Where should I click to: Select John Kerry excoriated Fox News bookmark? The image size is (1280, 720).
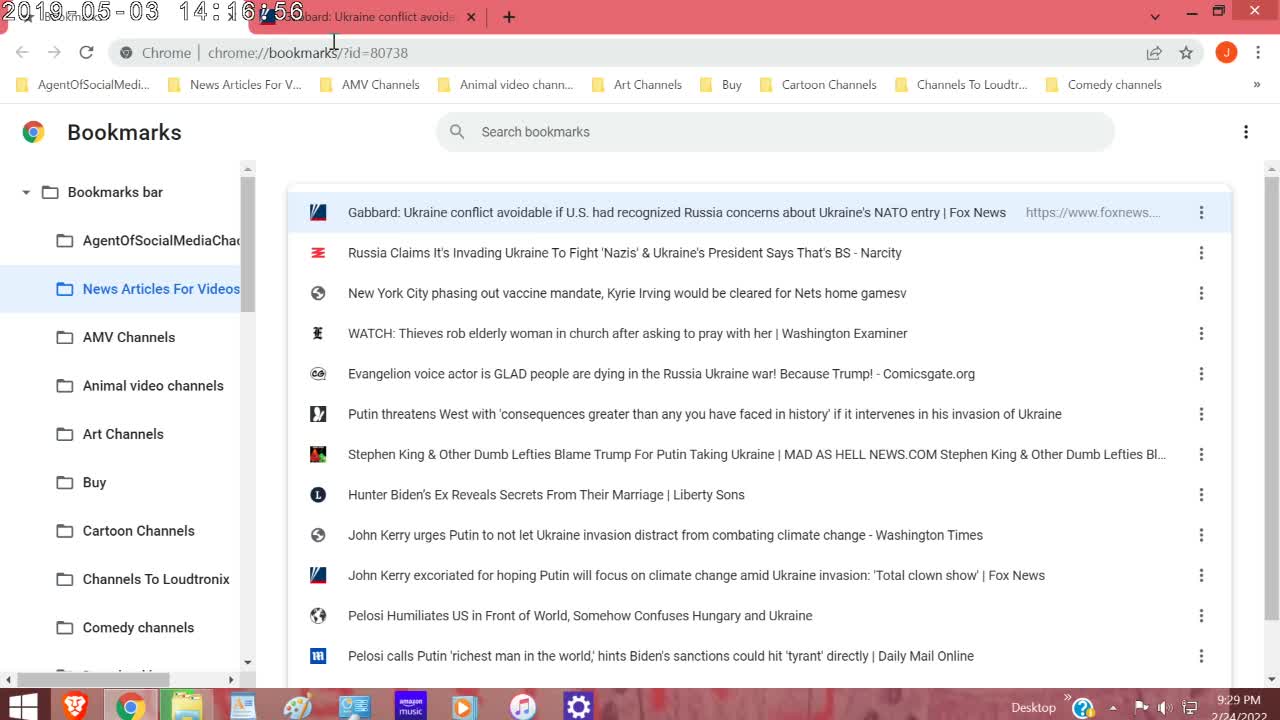point(759,575)
